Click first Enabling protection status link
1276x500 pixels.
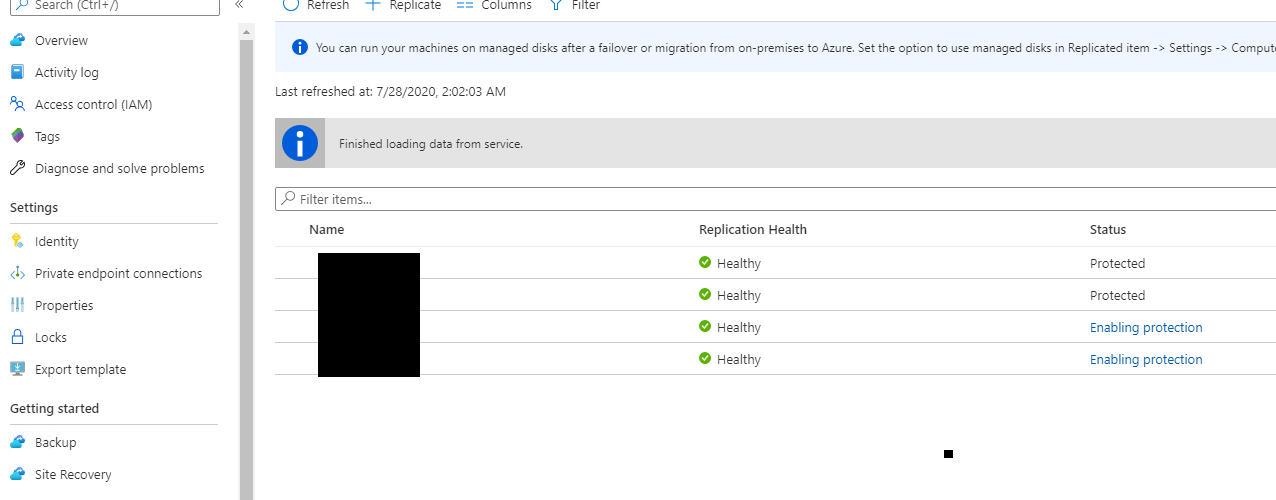click(x=1146, y=327)
